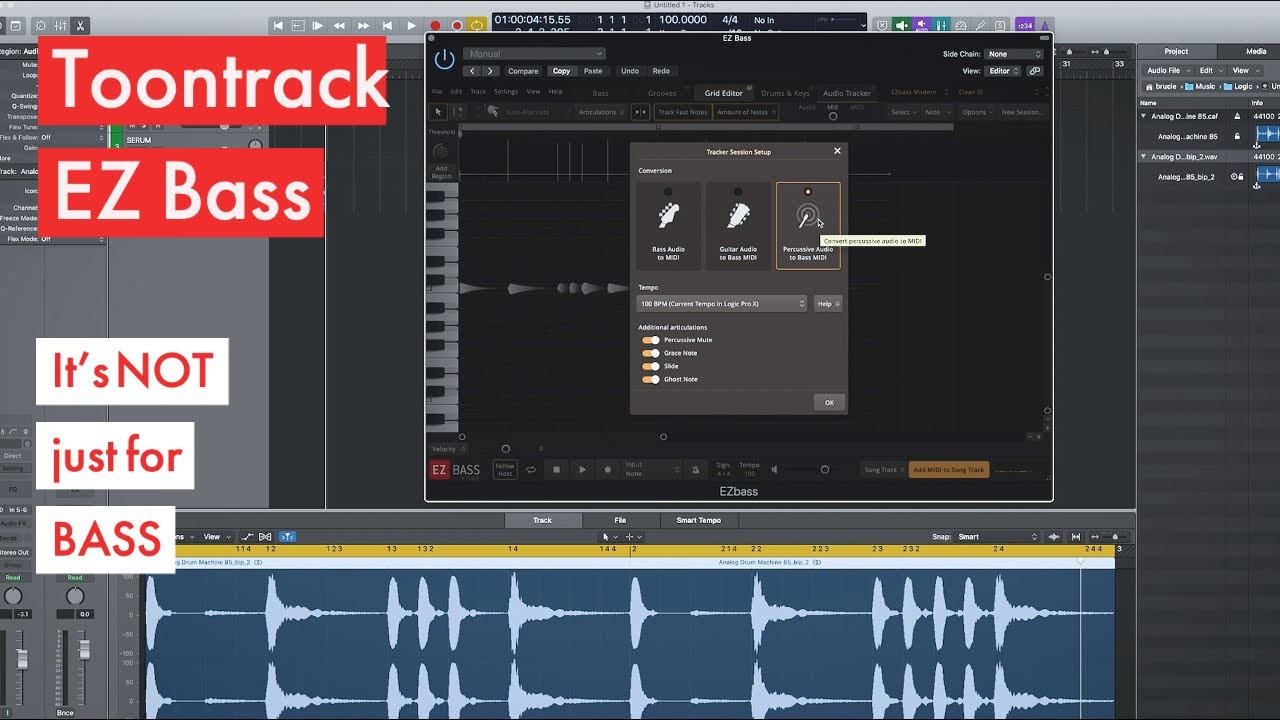Toggle Follow Host in EZ Bass
The height and width of the screenshot is (720, 1280).
coord(505,469)
